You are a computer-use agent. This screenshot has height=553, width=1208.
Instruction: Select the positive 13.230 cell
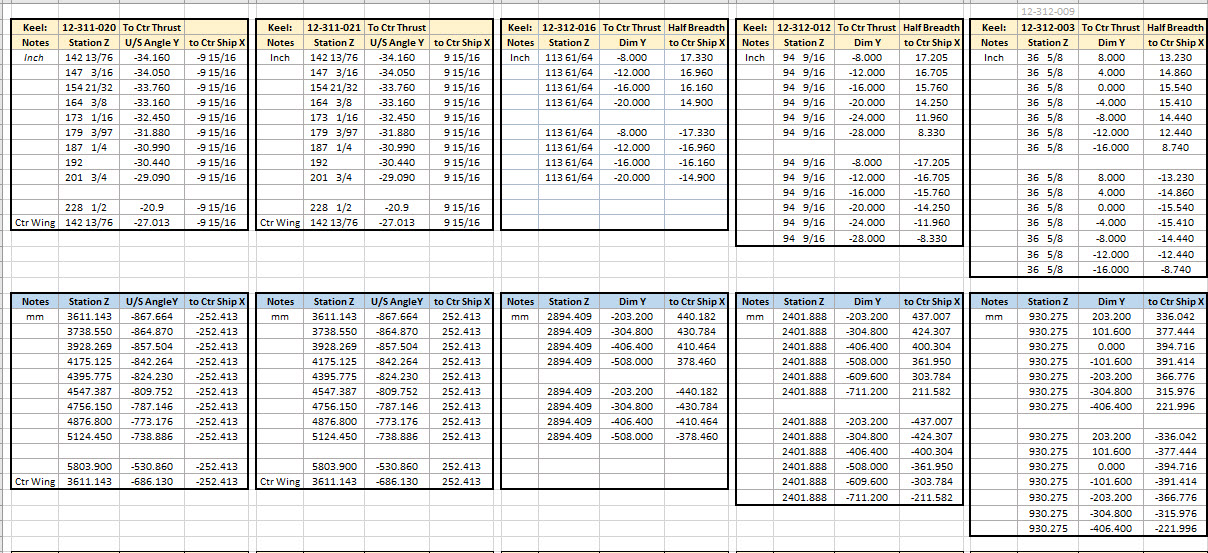[x=1175, y=57]
